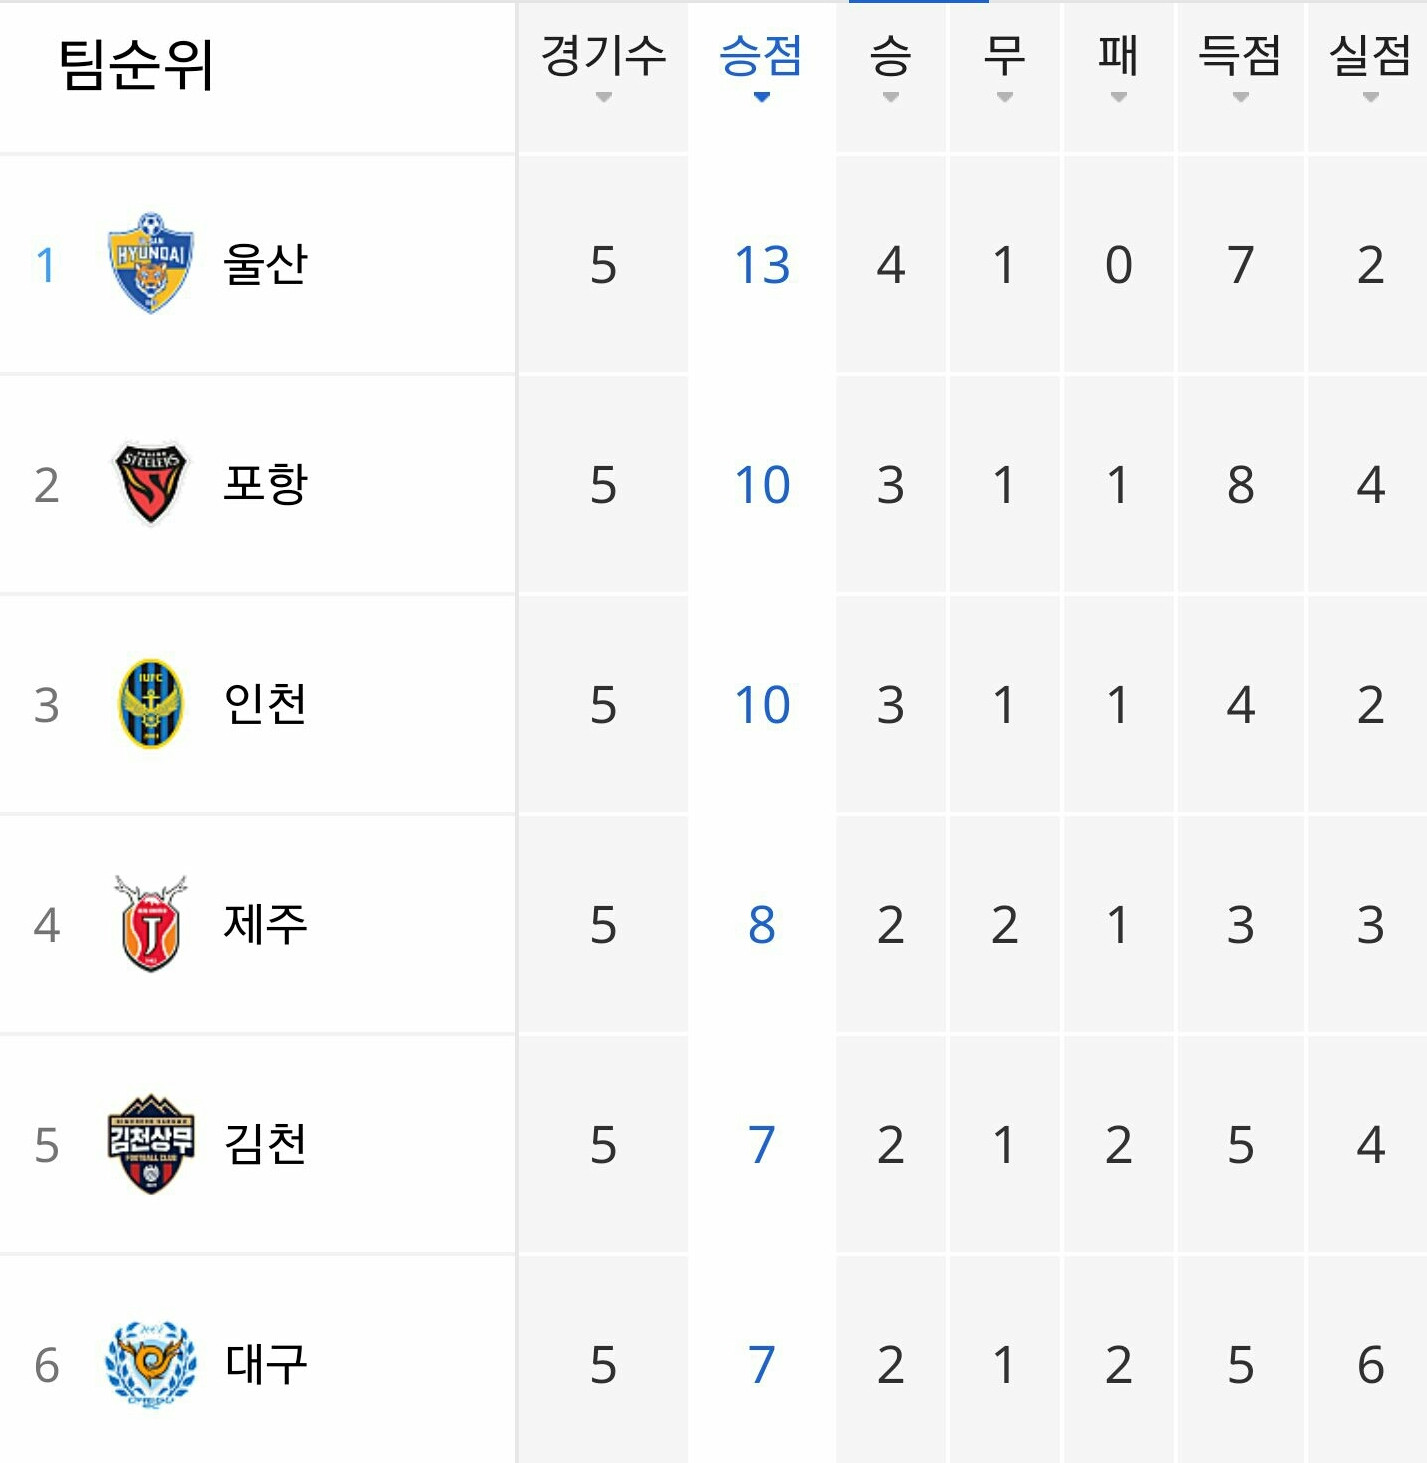Select the 승점 column header label
The width and height of the screenshot is (1427, 1463).
coord(761,55)
